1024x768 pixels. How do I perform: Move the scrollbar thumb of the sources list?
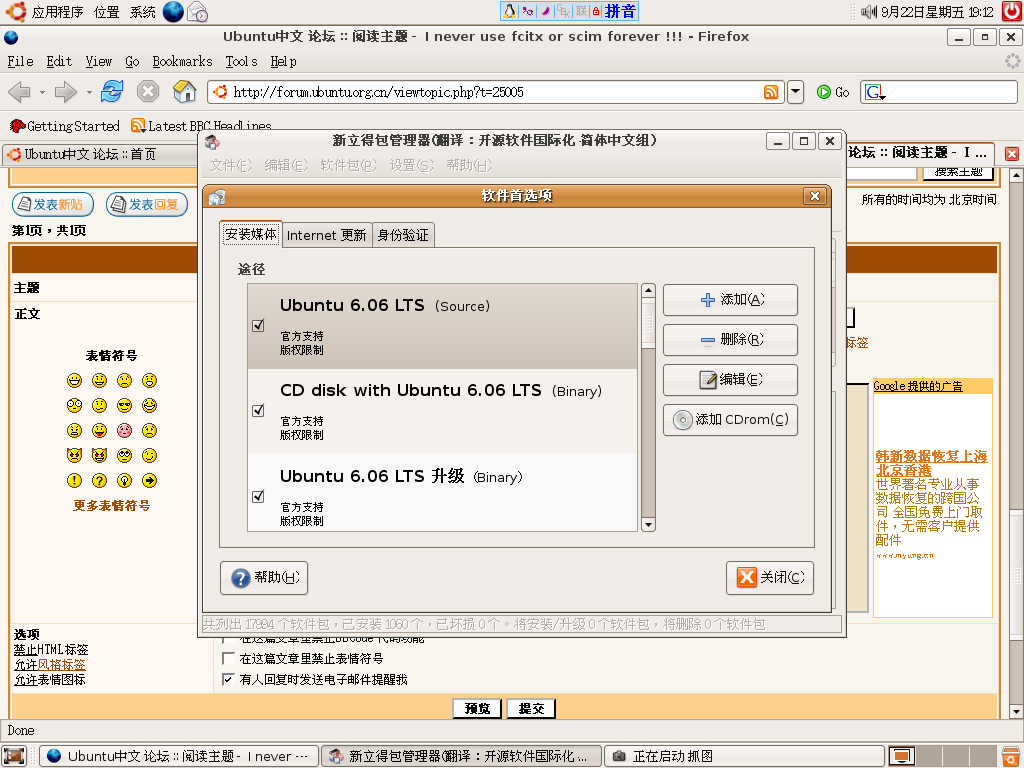coord(648,322)
